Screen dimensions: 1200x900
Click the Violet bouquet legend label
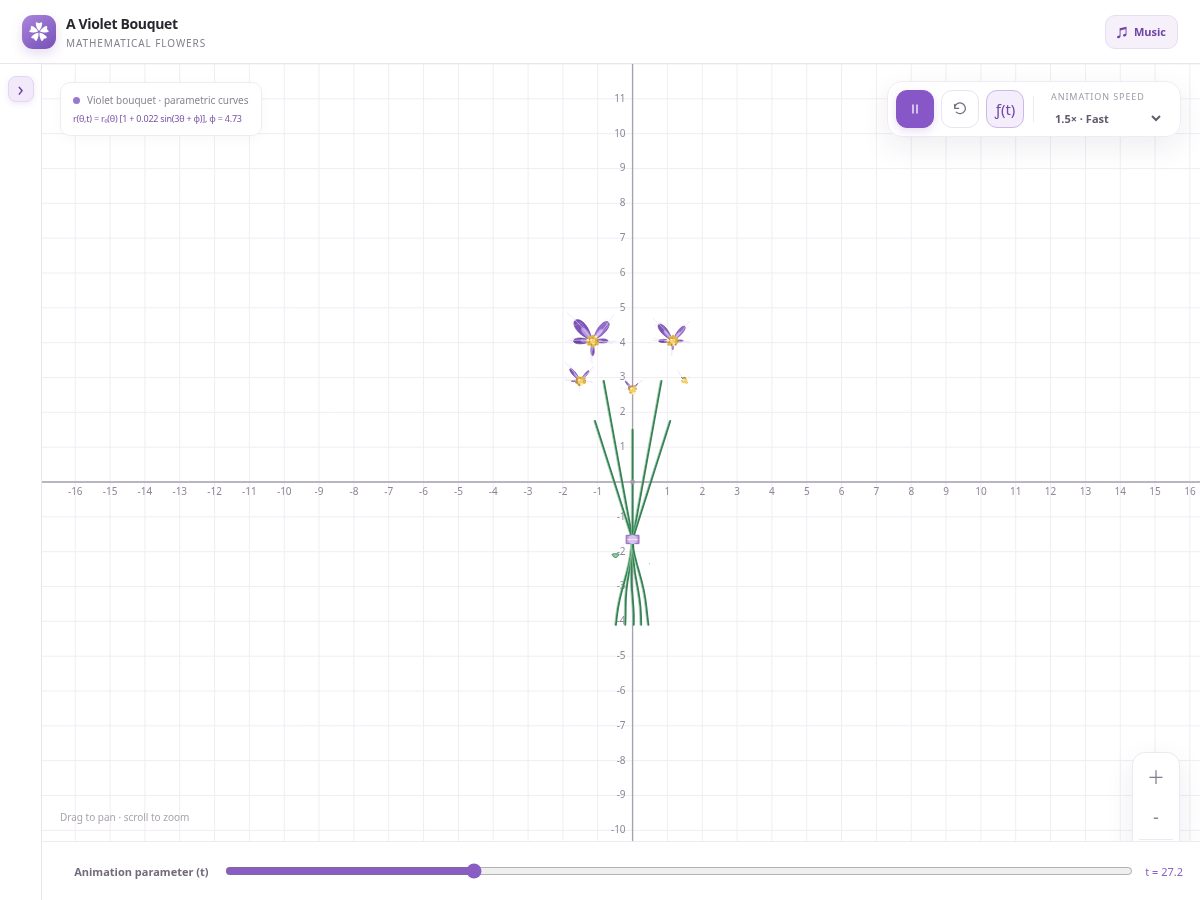(x=168, y=100)
